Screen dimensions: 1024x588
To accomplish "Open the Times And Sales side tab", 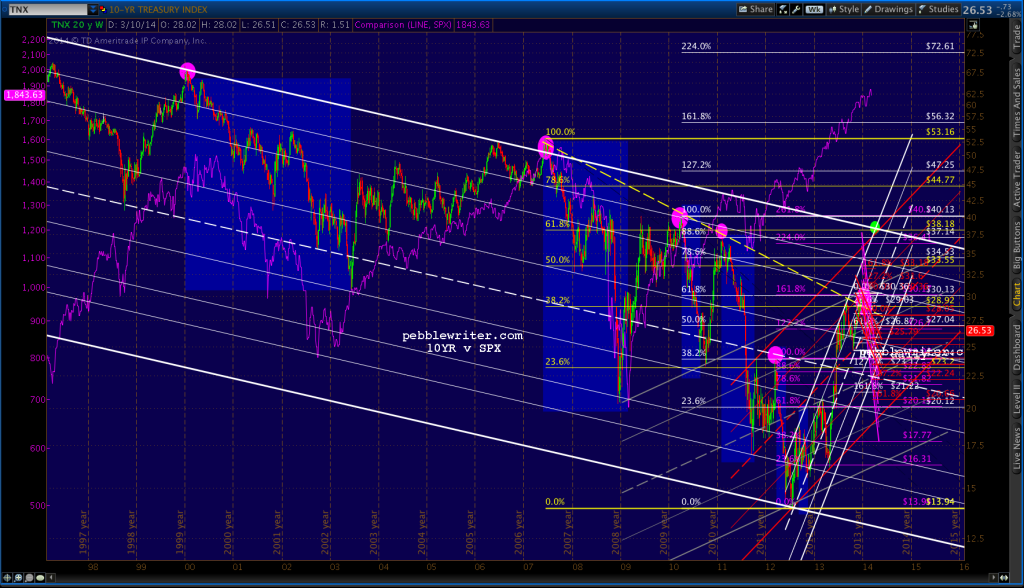I will pos(1016,103).
